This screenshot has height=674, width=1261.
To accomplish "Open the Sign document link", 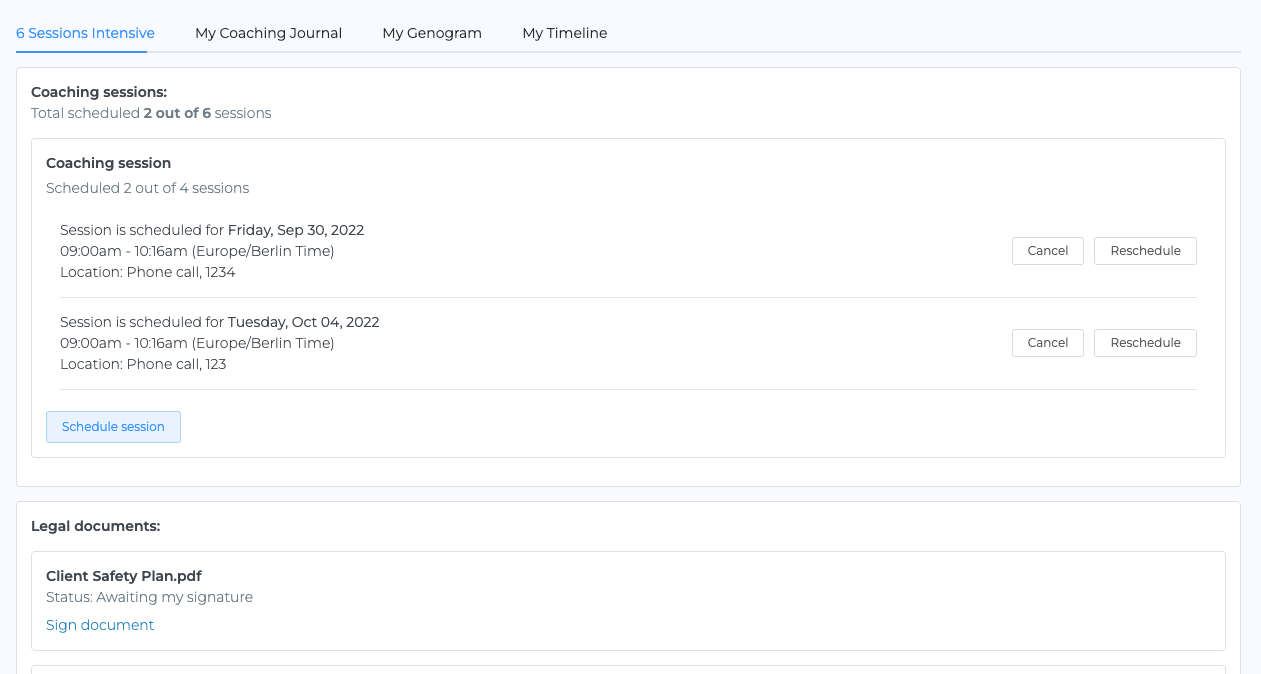I will tap(100, 625).
